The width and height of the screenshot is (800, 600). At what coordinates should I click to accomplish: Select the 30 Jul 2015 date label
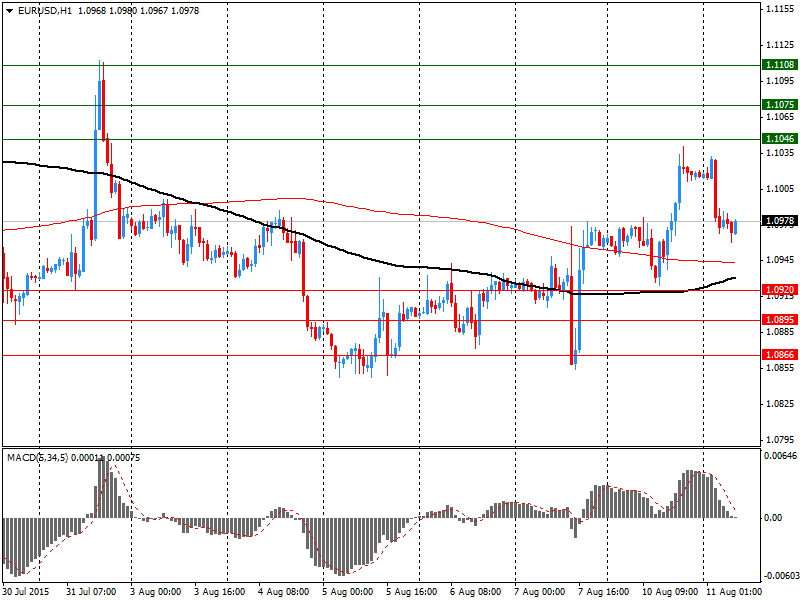coord(26,592)
